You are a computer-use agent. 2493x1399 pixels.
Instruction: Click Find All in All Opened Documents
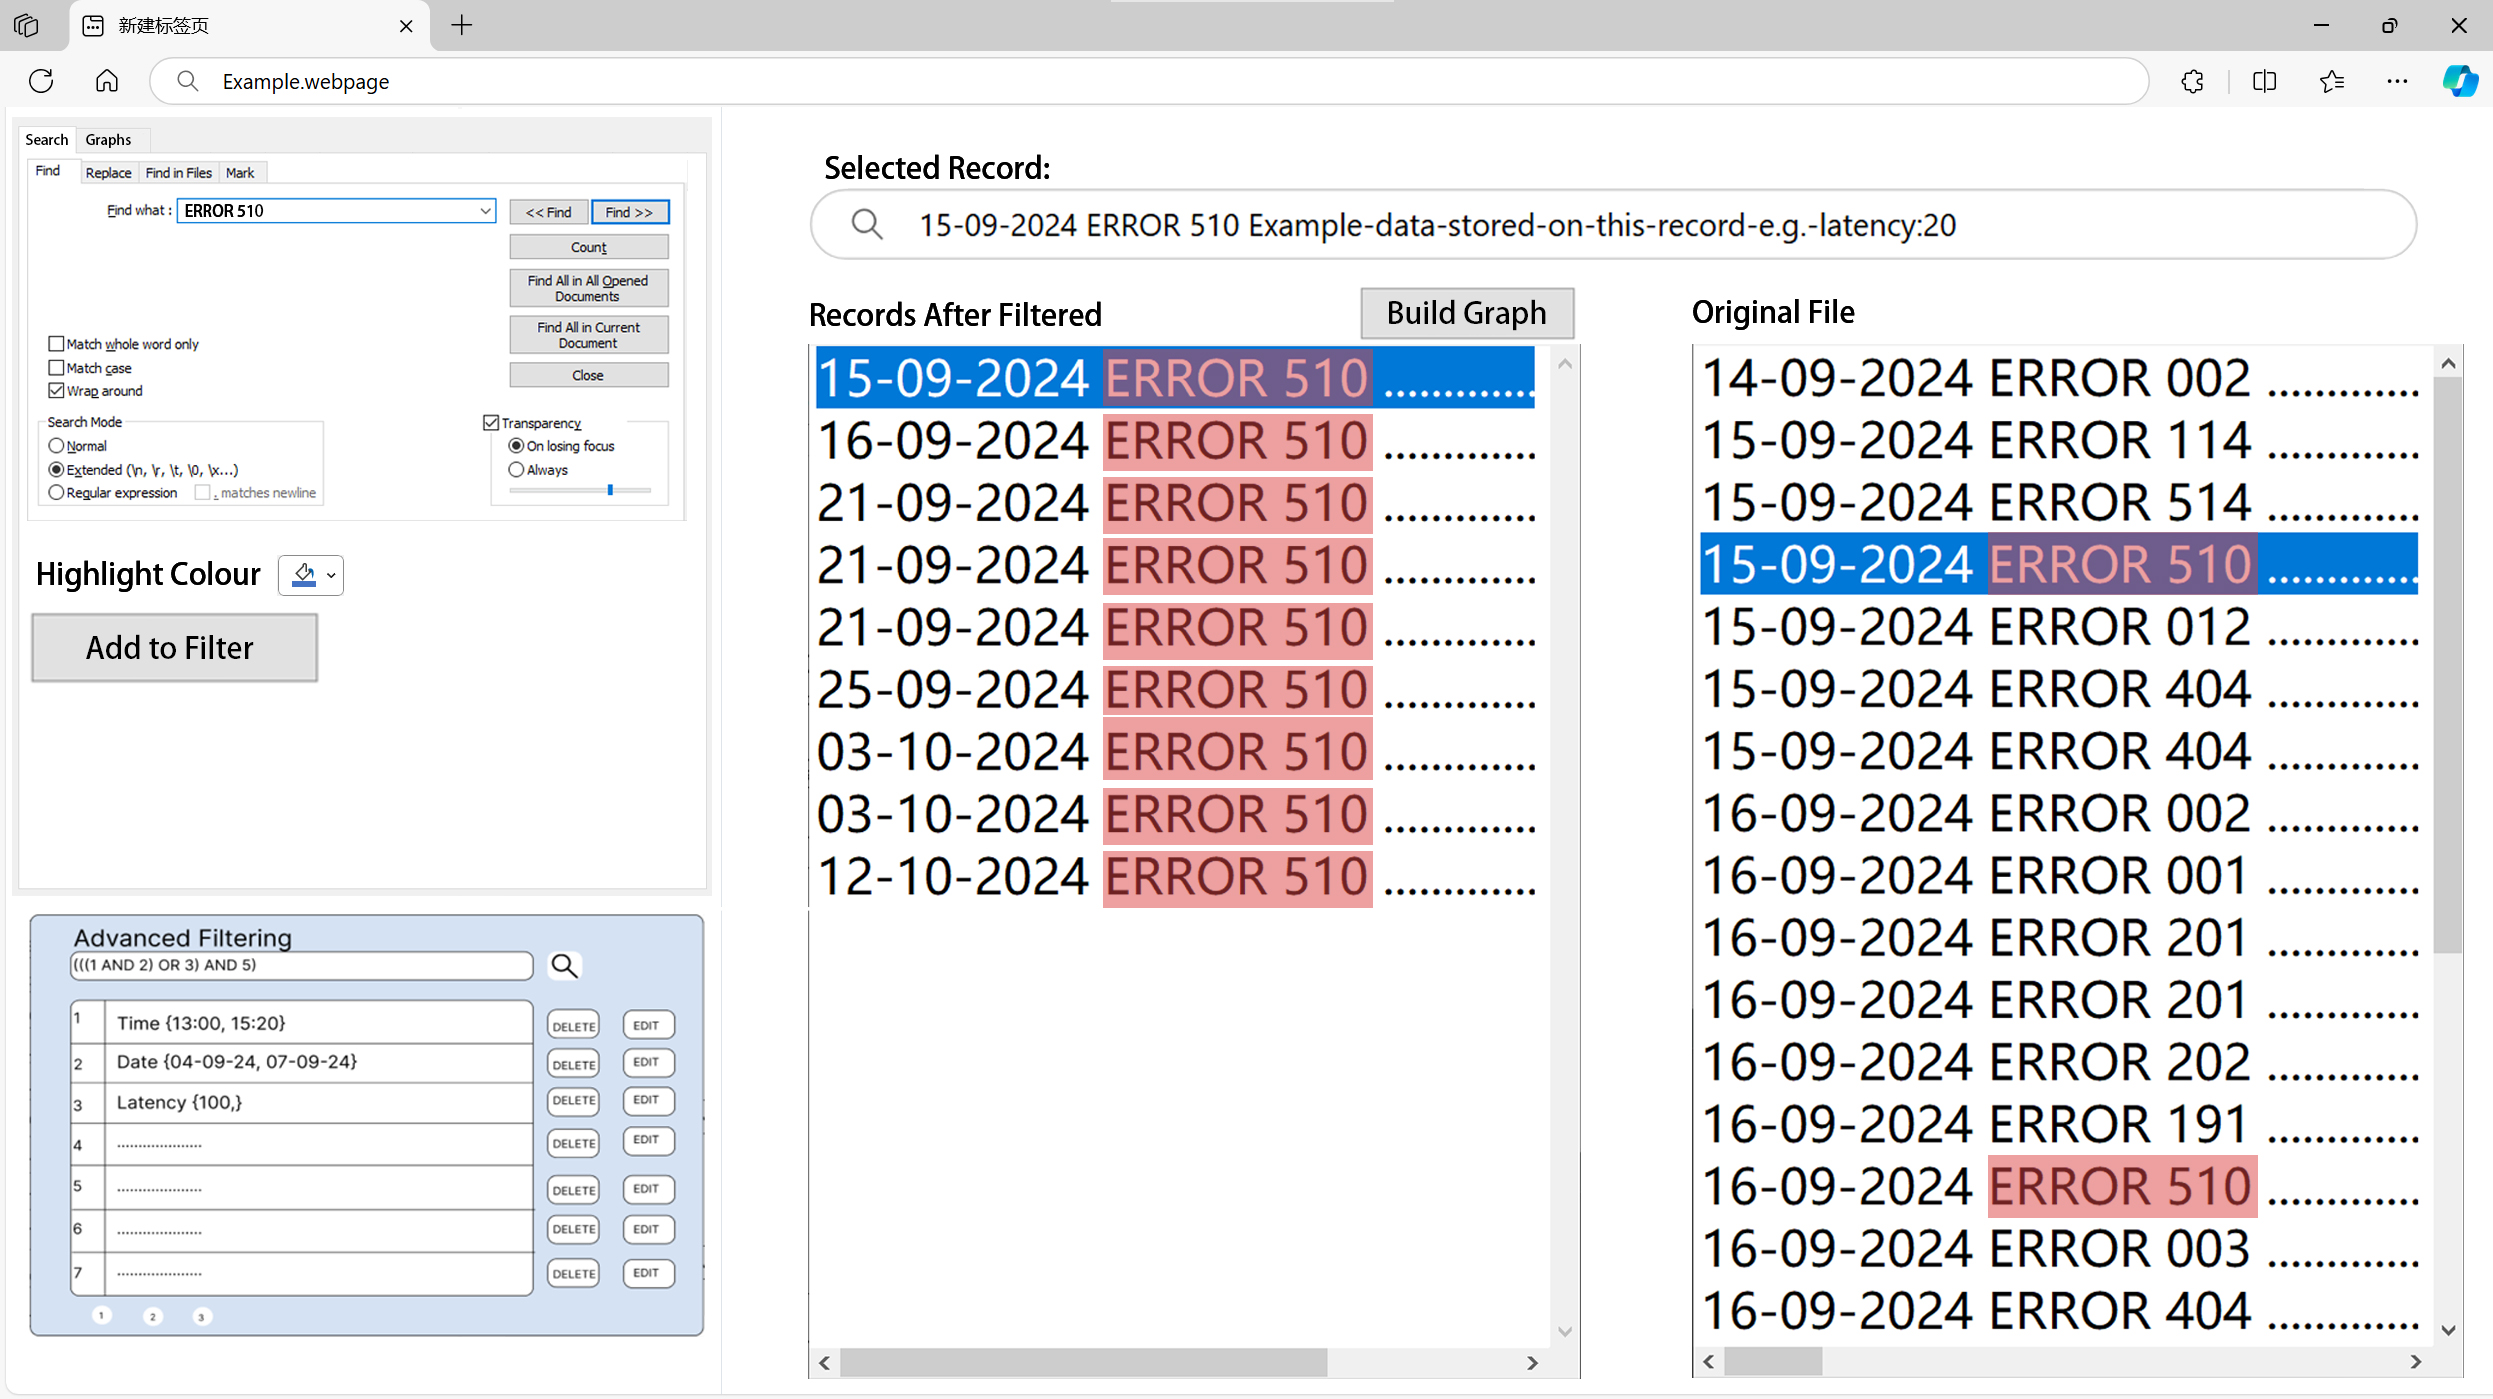(589, 288)
